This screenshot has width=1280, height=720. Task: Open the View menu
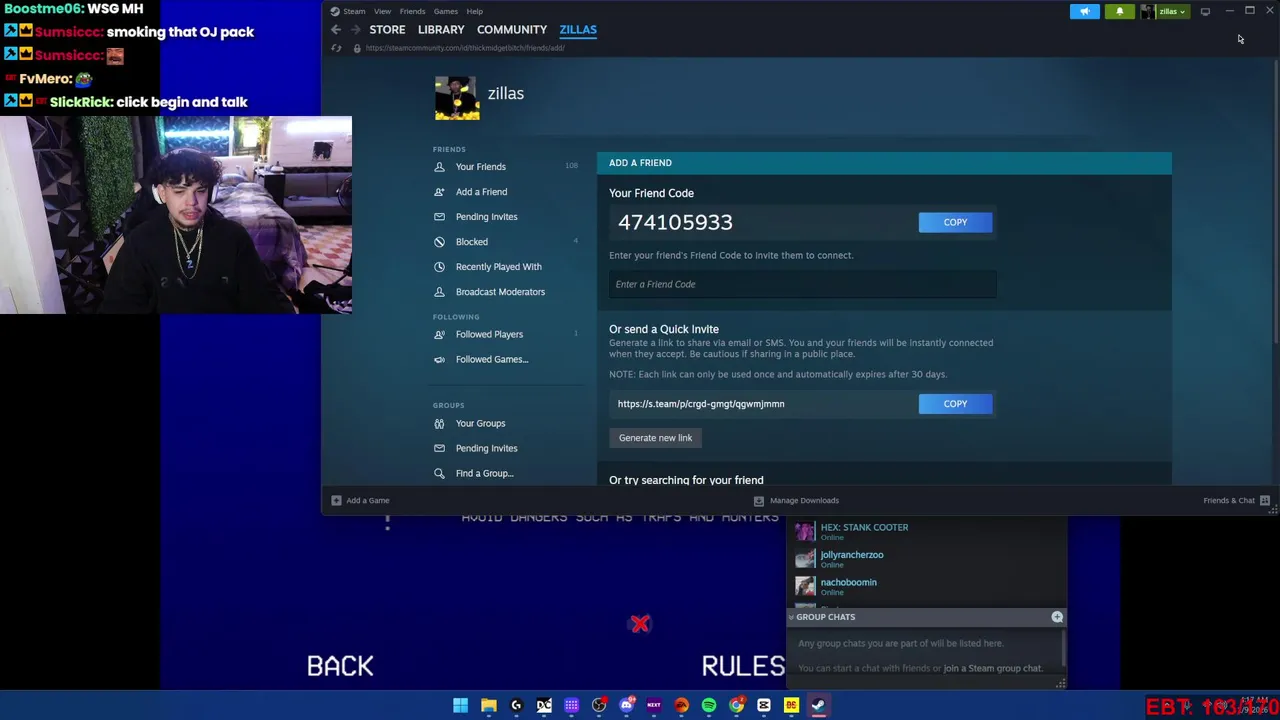[382, 11]
